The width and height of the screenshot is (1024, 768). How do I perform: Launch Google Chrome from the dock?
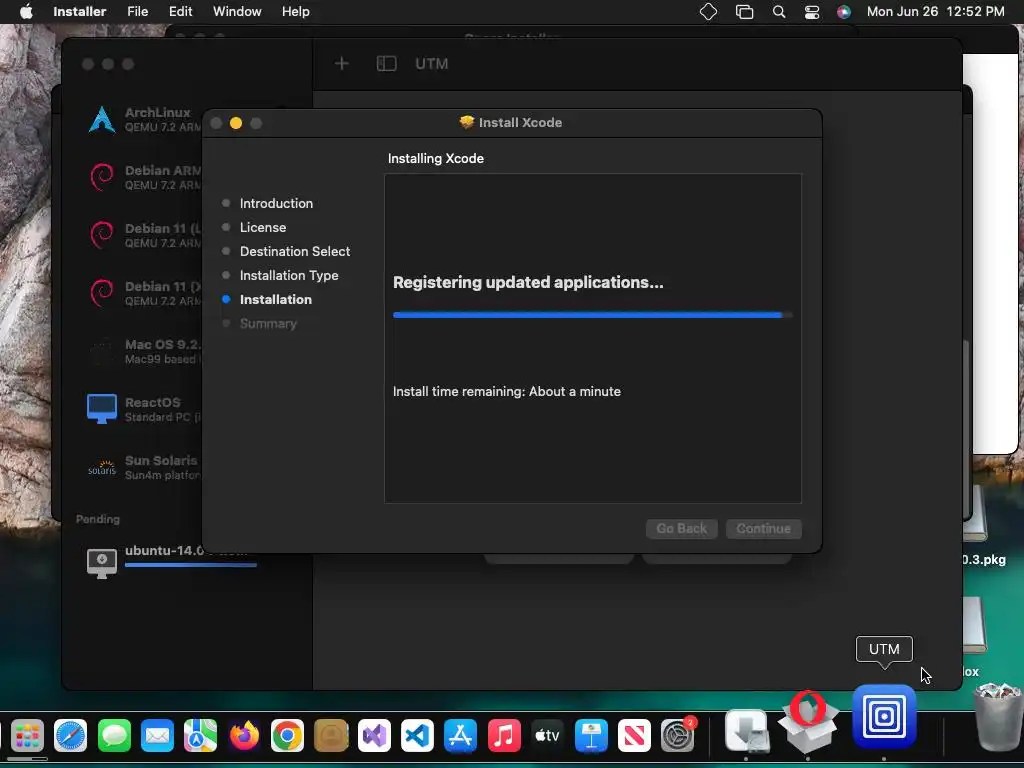pos(287,736)
